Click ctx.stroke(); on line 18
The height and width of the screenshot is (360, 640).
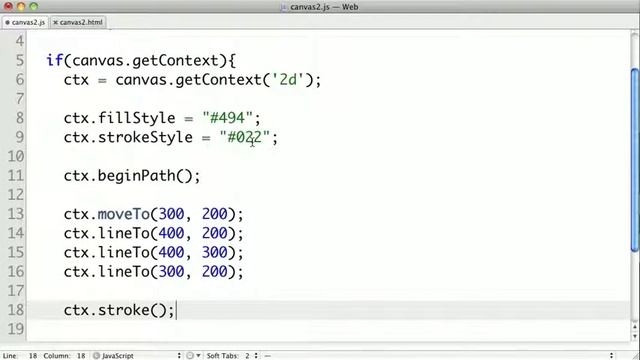point(119,310)
